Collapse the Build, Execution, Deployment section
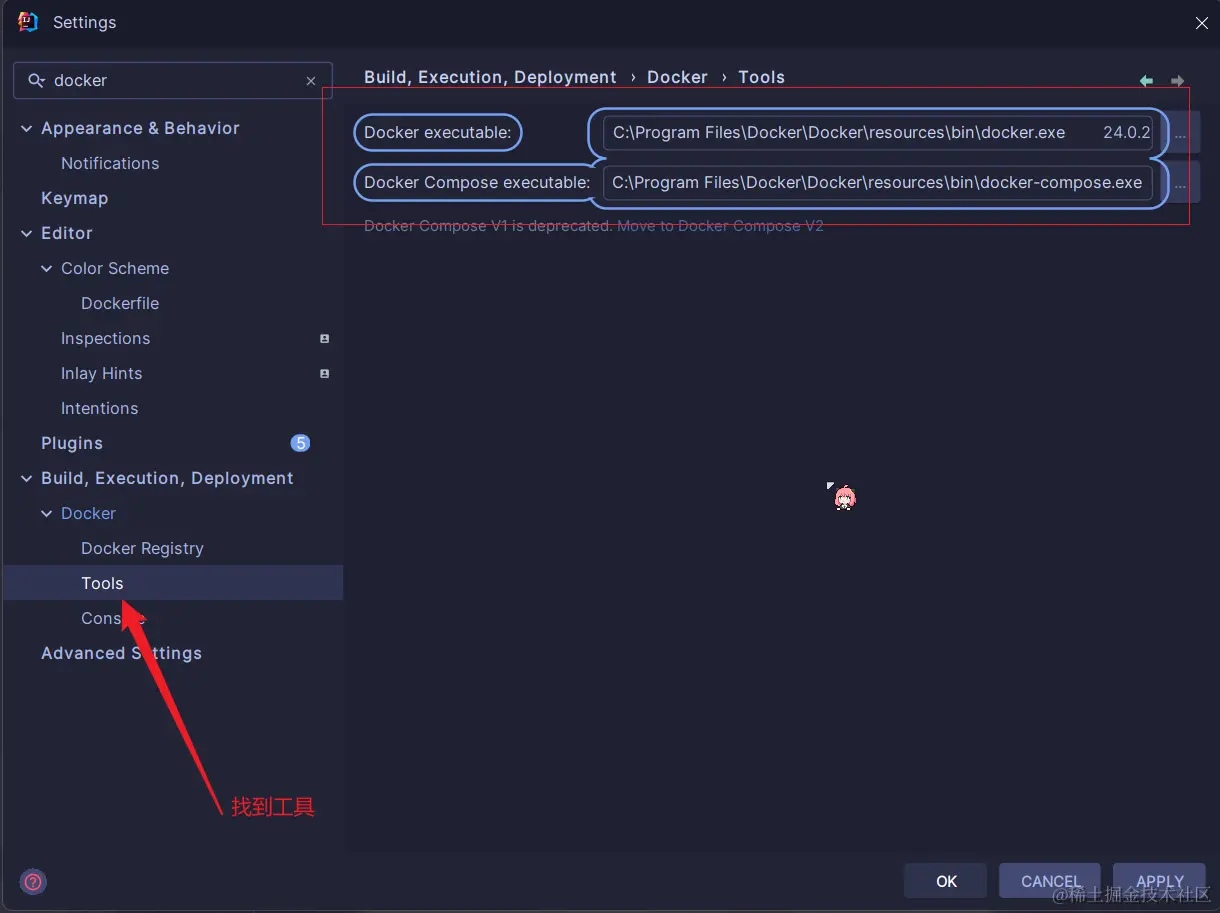Image resolution: width=1220 pixels, height=913 pixels. pos(27,479)
